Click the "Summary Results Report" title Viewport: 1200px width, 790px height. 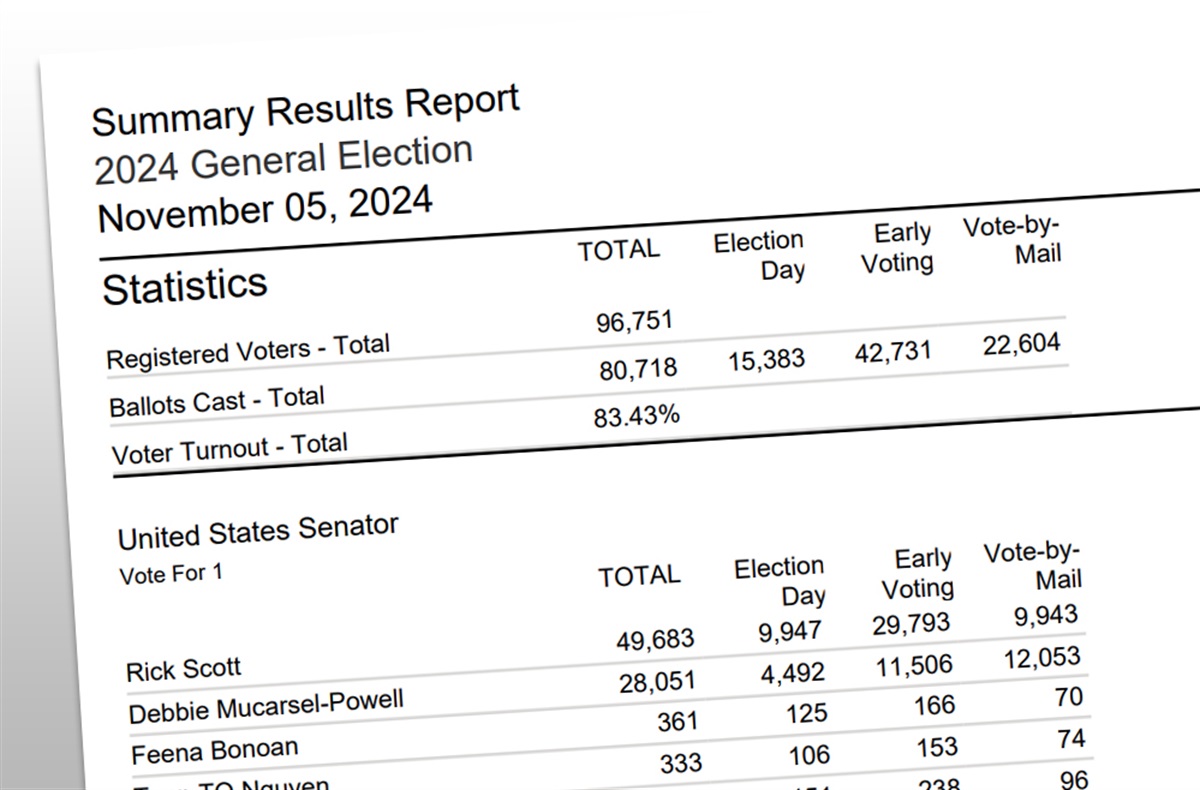click(x=305, y=110)
